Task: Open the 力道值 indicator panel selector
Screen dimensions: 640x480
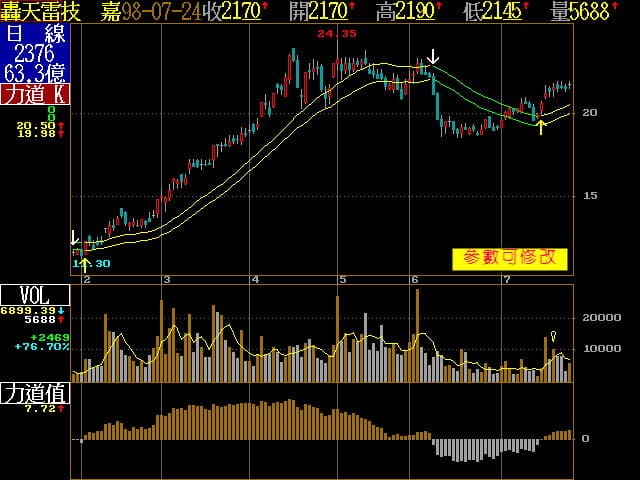Action: pos(35,392)
